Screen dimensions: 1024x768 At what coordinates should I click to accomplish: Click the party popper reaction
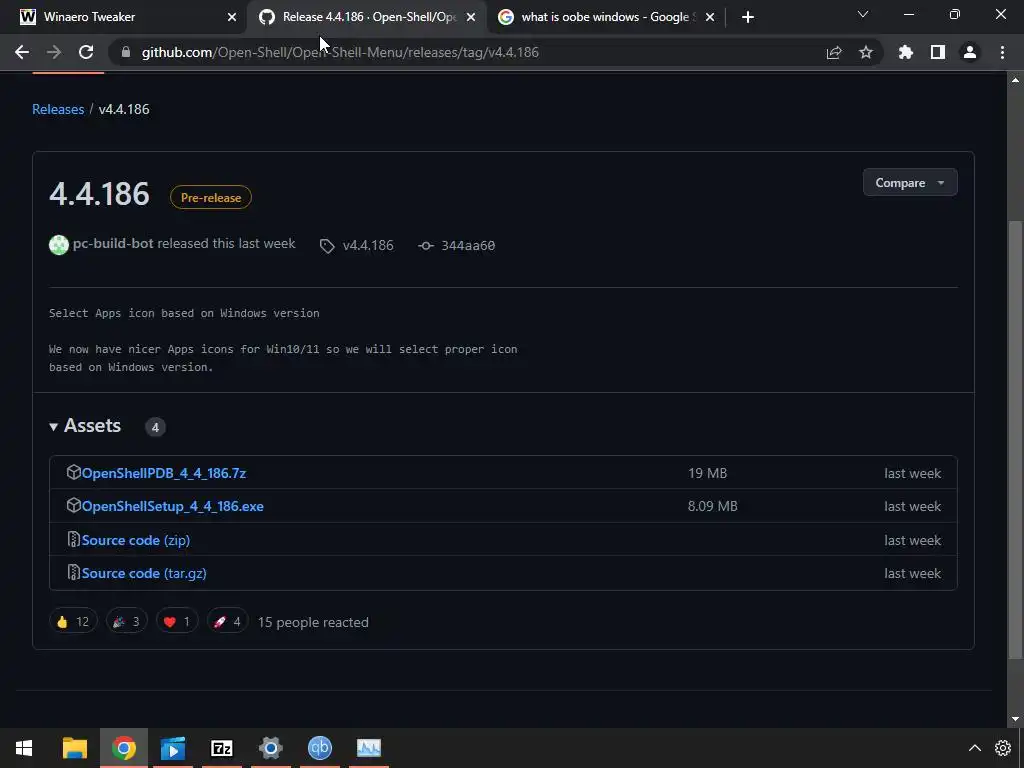click(x=127, y=622)
